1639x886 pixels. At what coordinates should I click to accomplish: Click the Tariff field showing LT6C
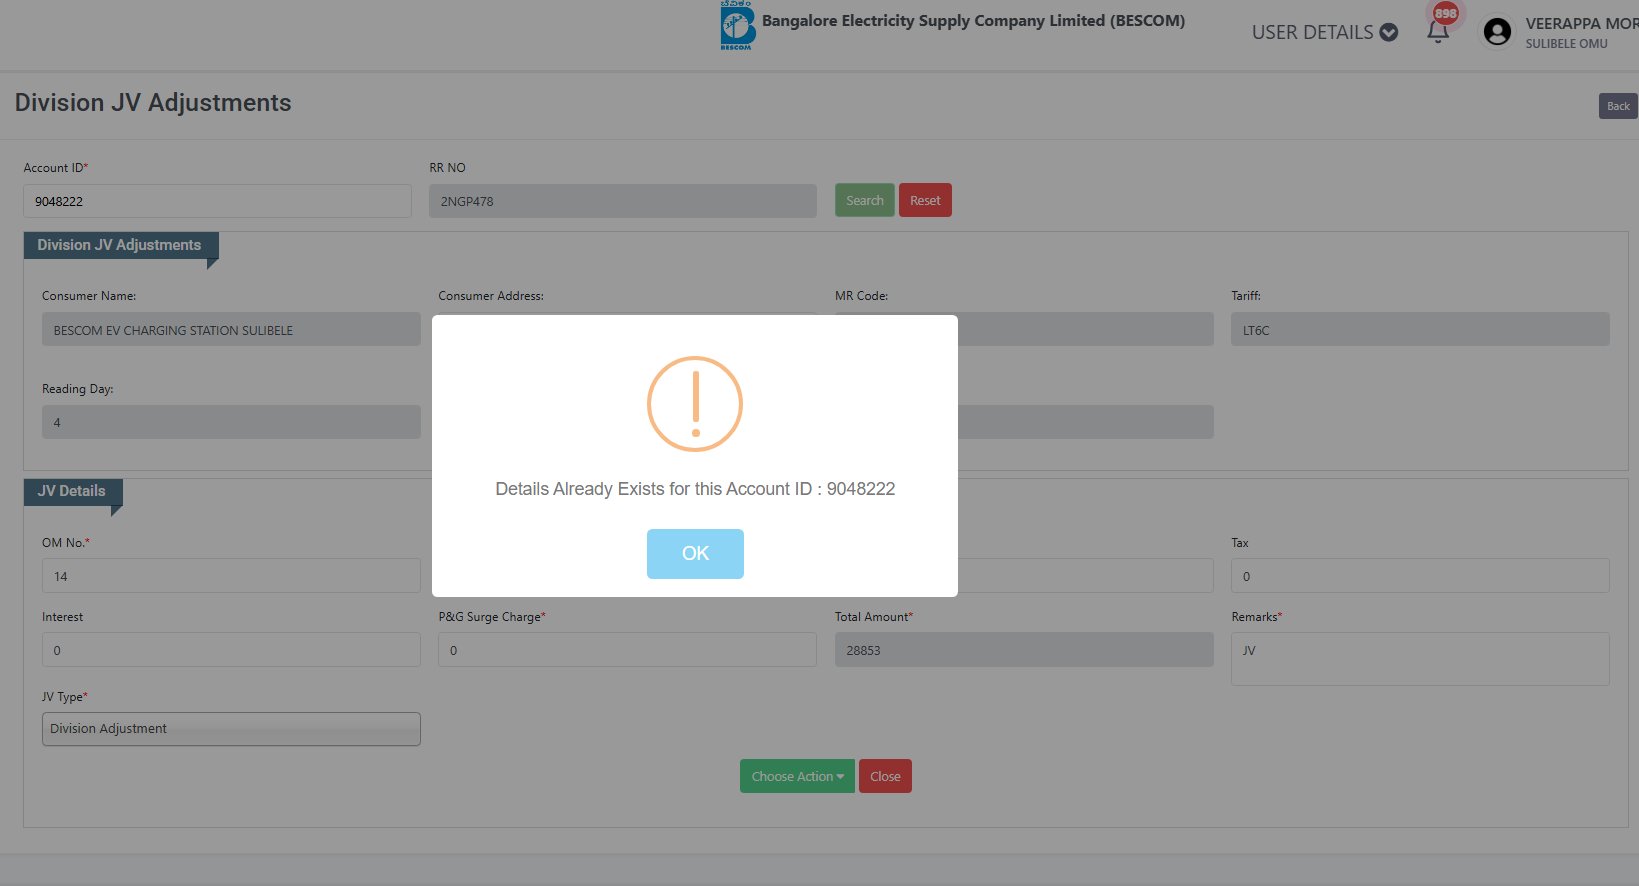pos(1420,329)
